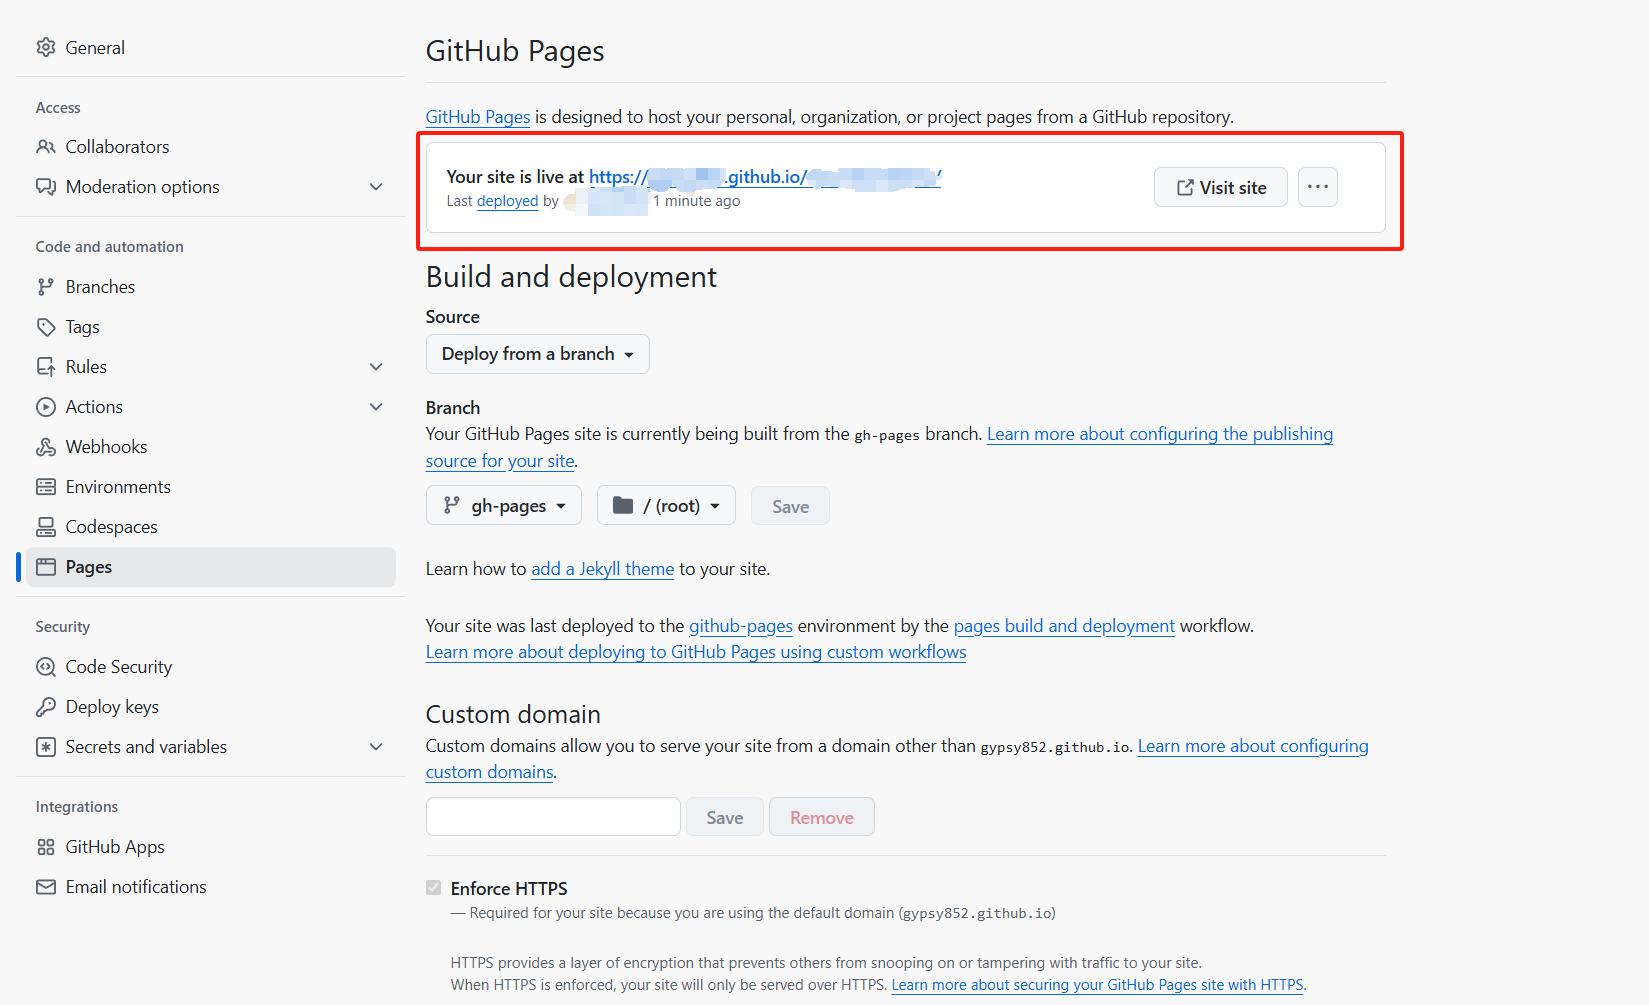Click the Codespaces icon
Image resolution: width=1649 pixels, height=1005 pixels.
coord(46,527)
